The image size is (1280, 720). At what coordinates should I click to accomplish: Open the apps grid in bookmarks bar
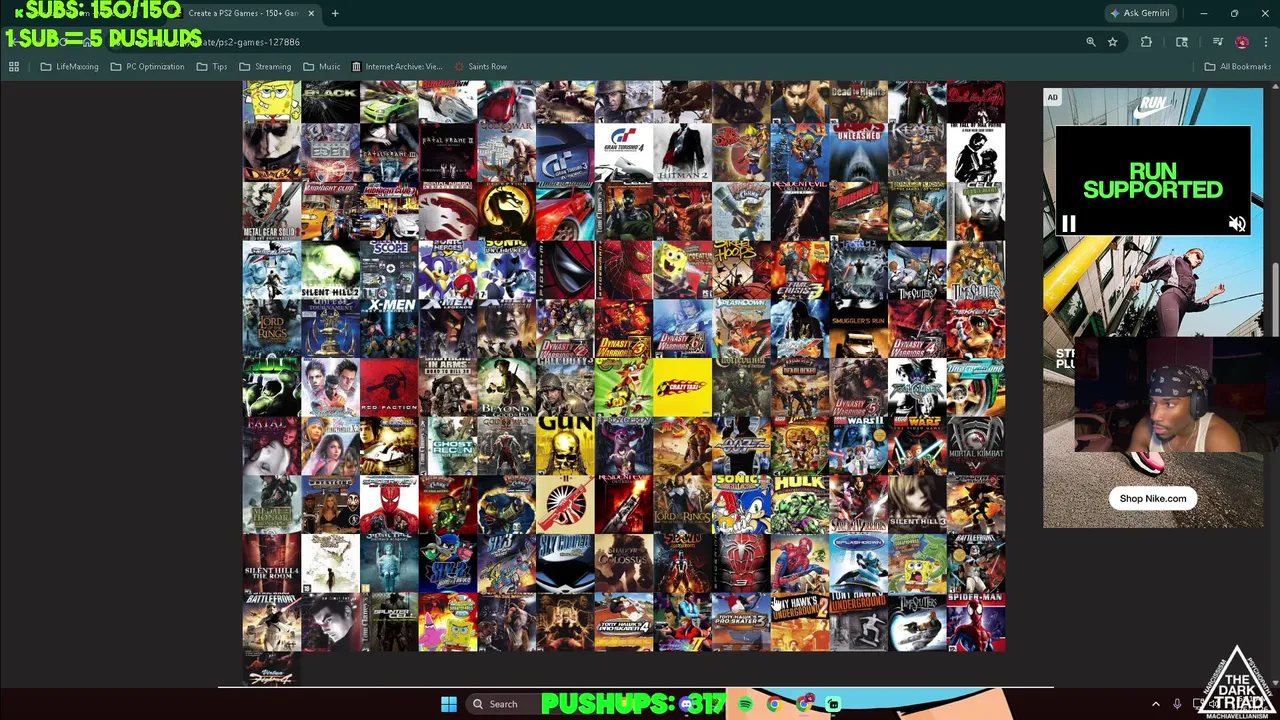[x=14, y=67]
